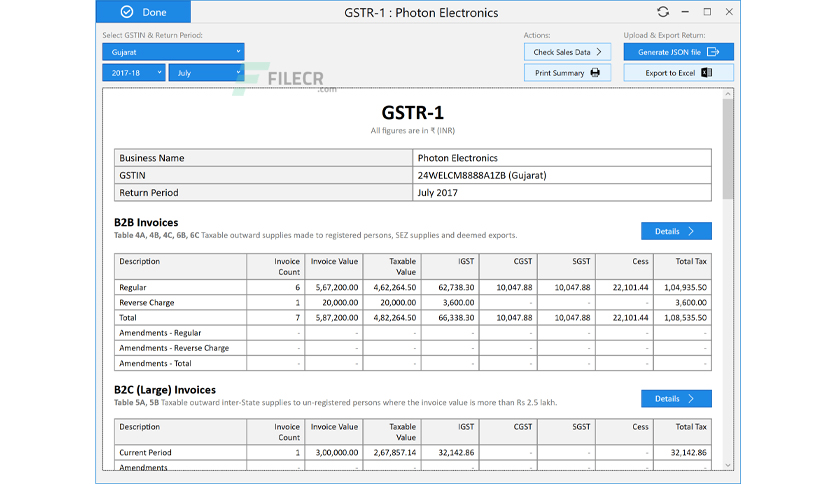Click the 'Current Period' row label
Image resolution: width=836 pixels, height=484 pixels.
point(145,452)
